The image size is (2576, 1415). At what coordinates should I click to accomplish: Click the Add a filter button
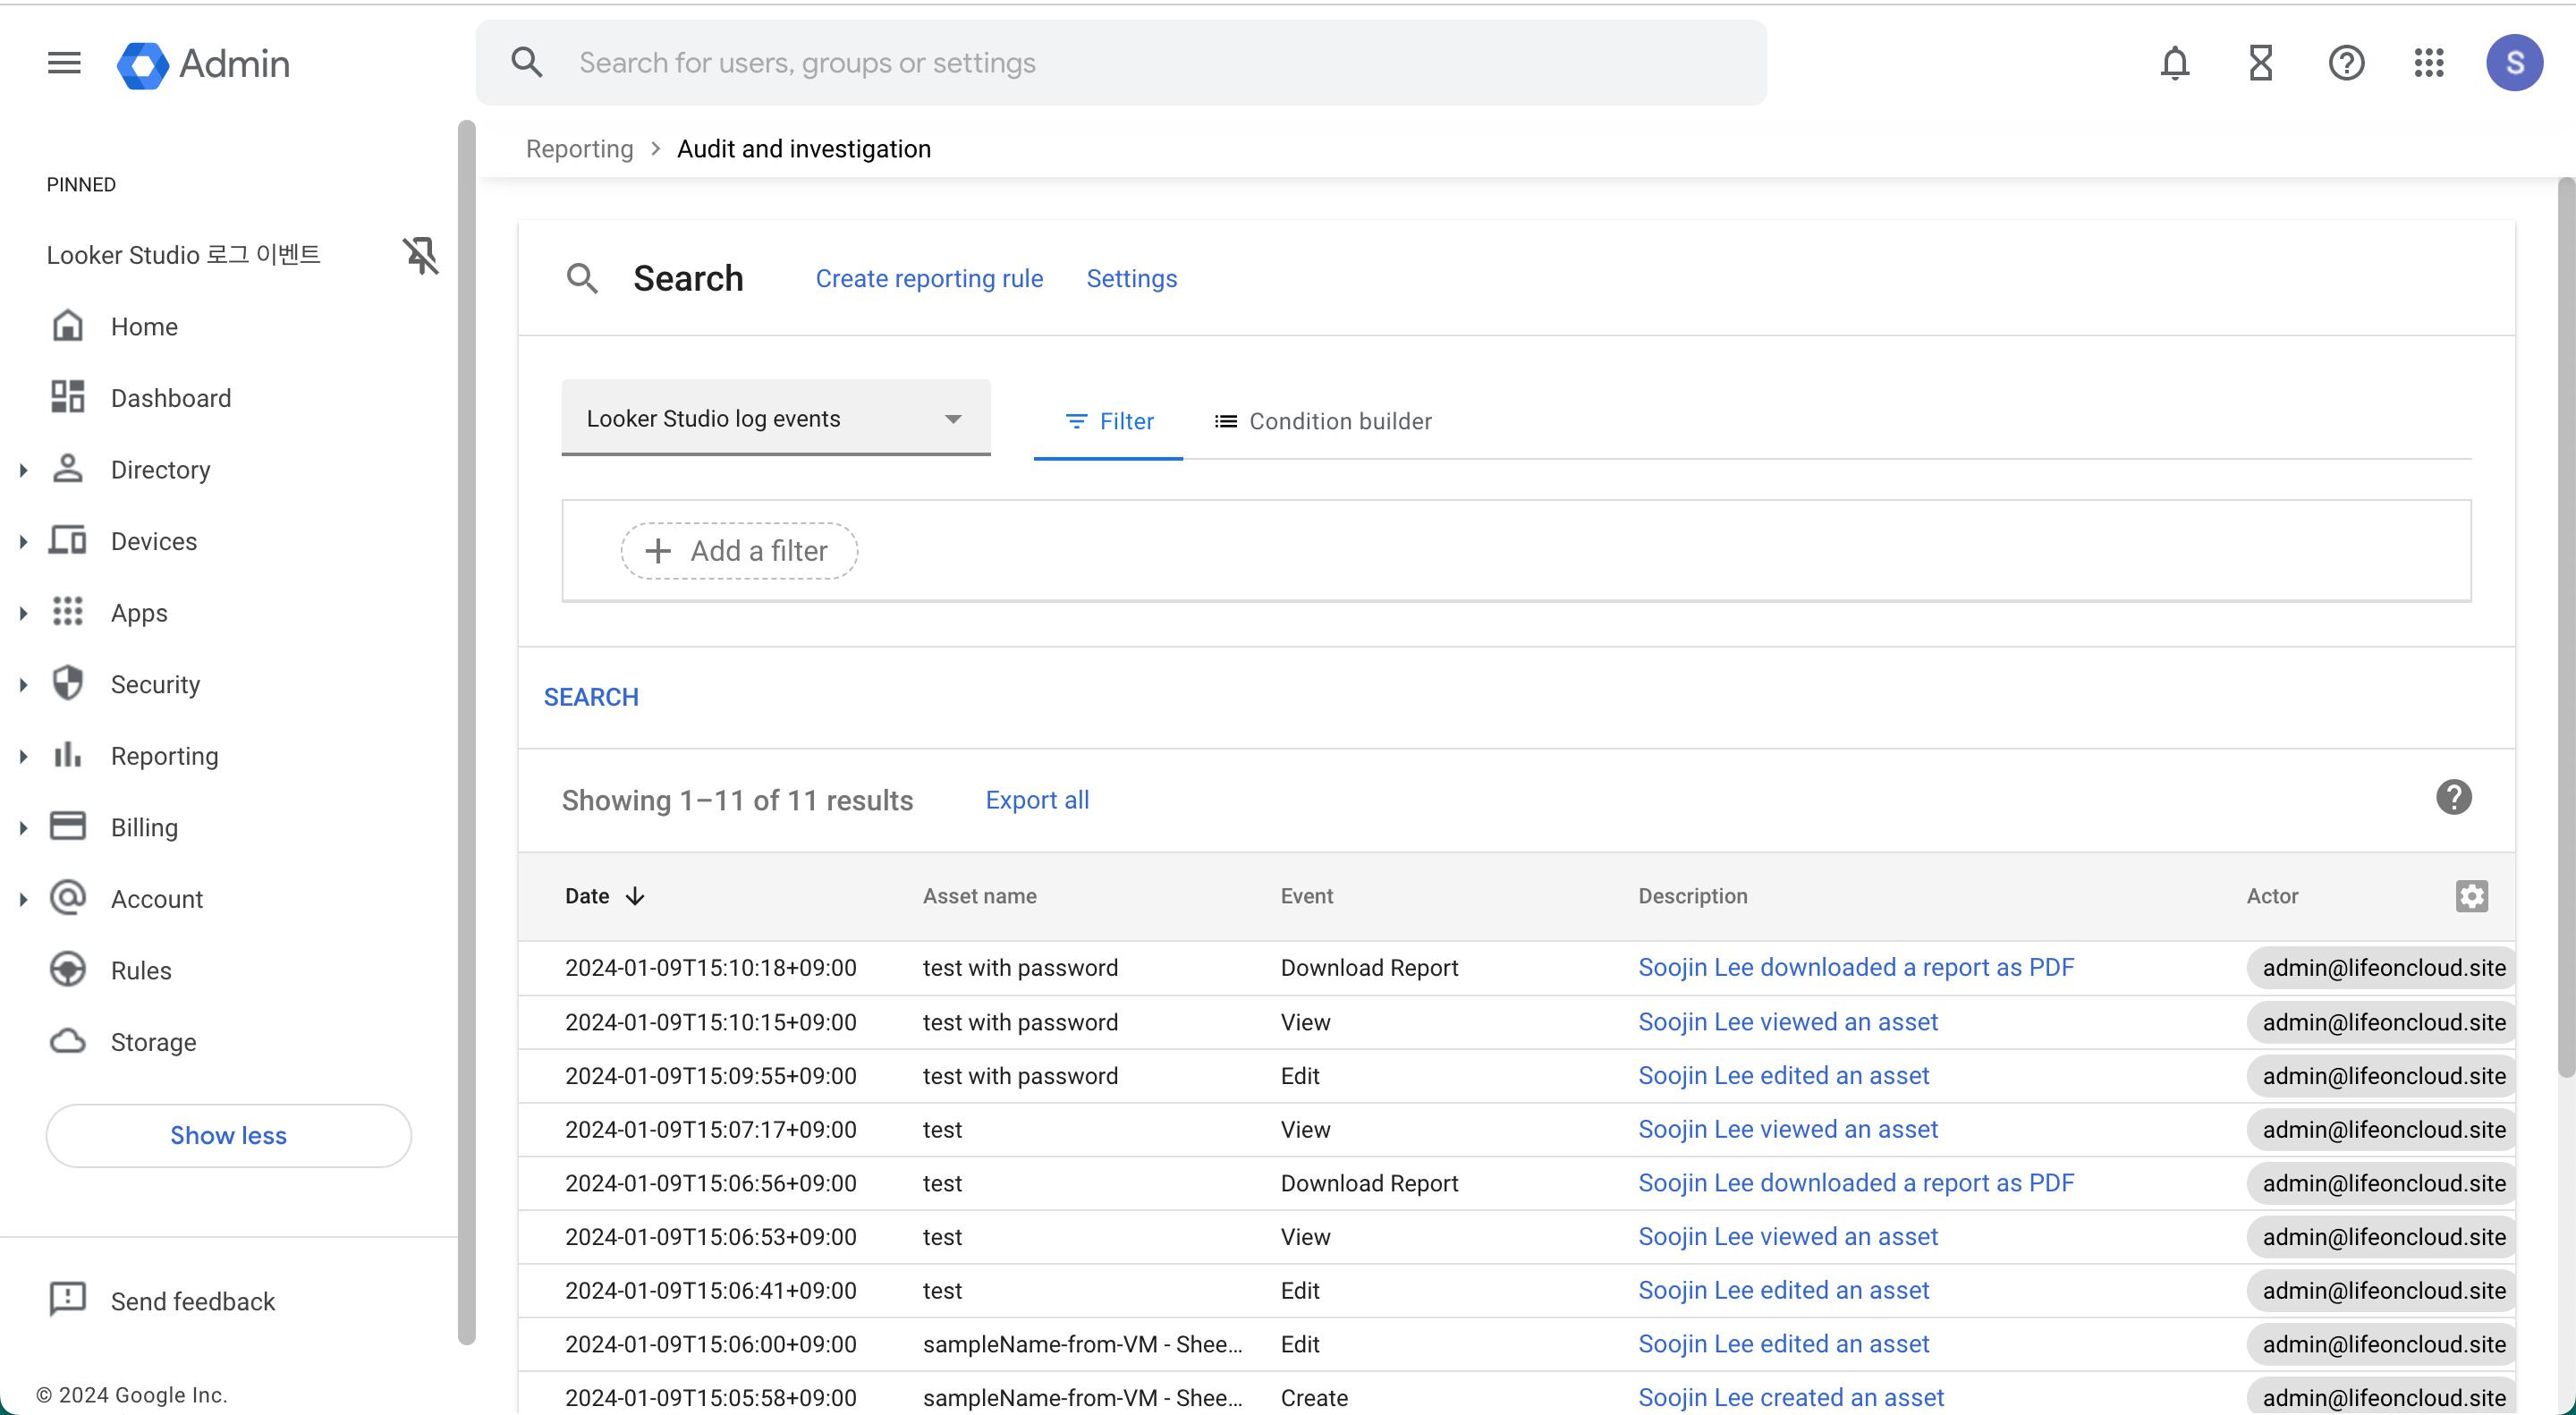coord(739,551)
